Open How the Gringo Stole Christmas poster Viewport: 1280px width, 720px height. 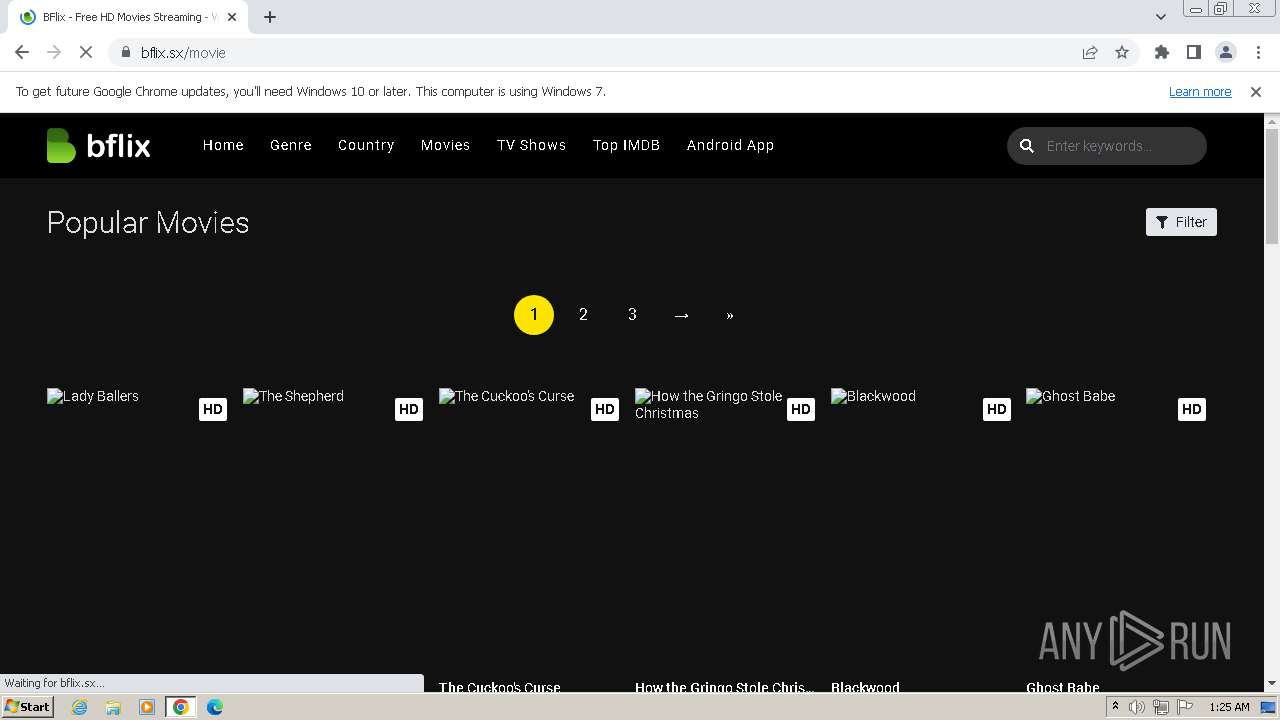tap(725, 525)
